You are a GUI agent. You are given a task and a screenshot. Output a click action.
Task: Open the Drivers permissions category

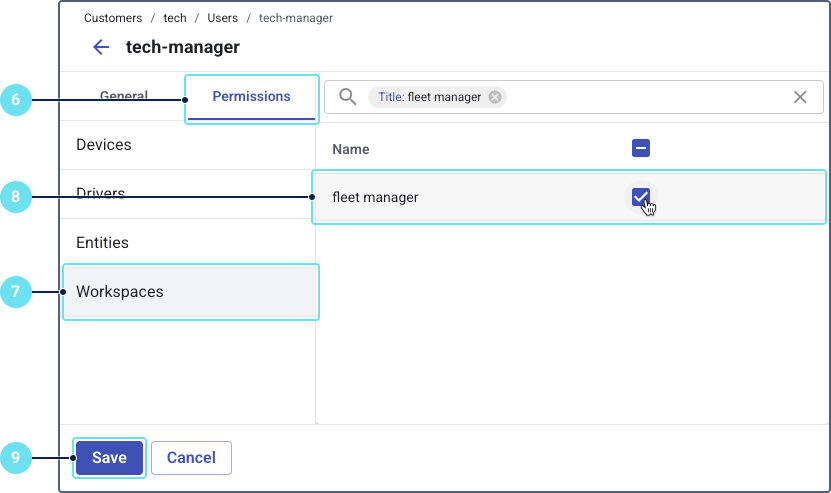coord(100,194)
